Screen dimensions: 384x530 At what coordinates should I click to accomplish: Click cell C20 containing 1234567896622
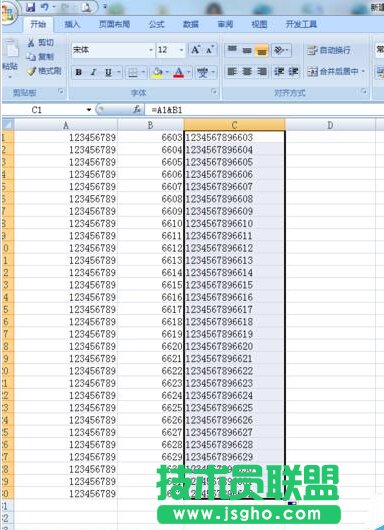235,371
